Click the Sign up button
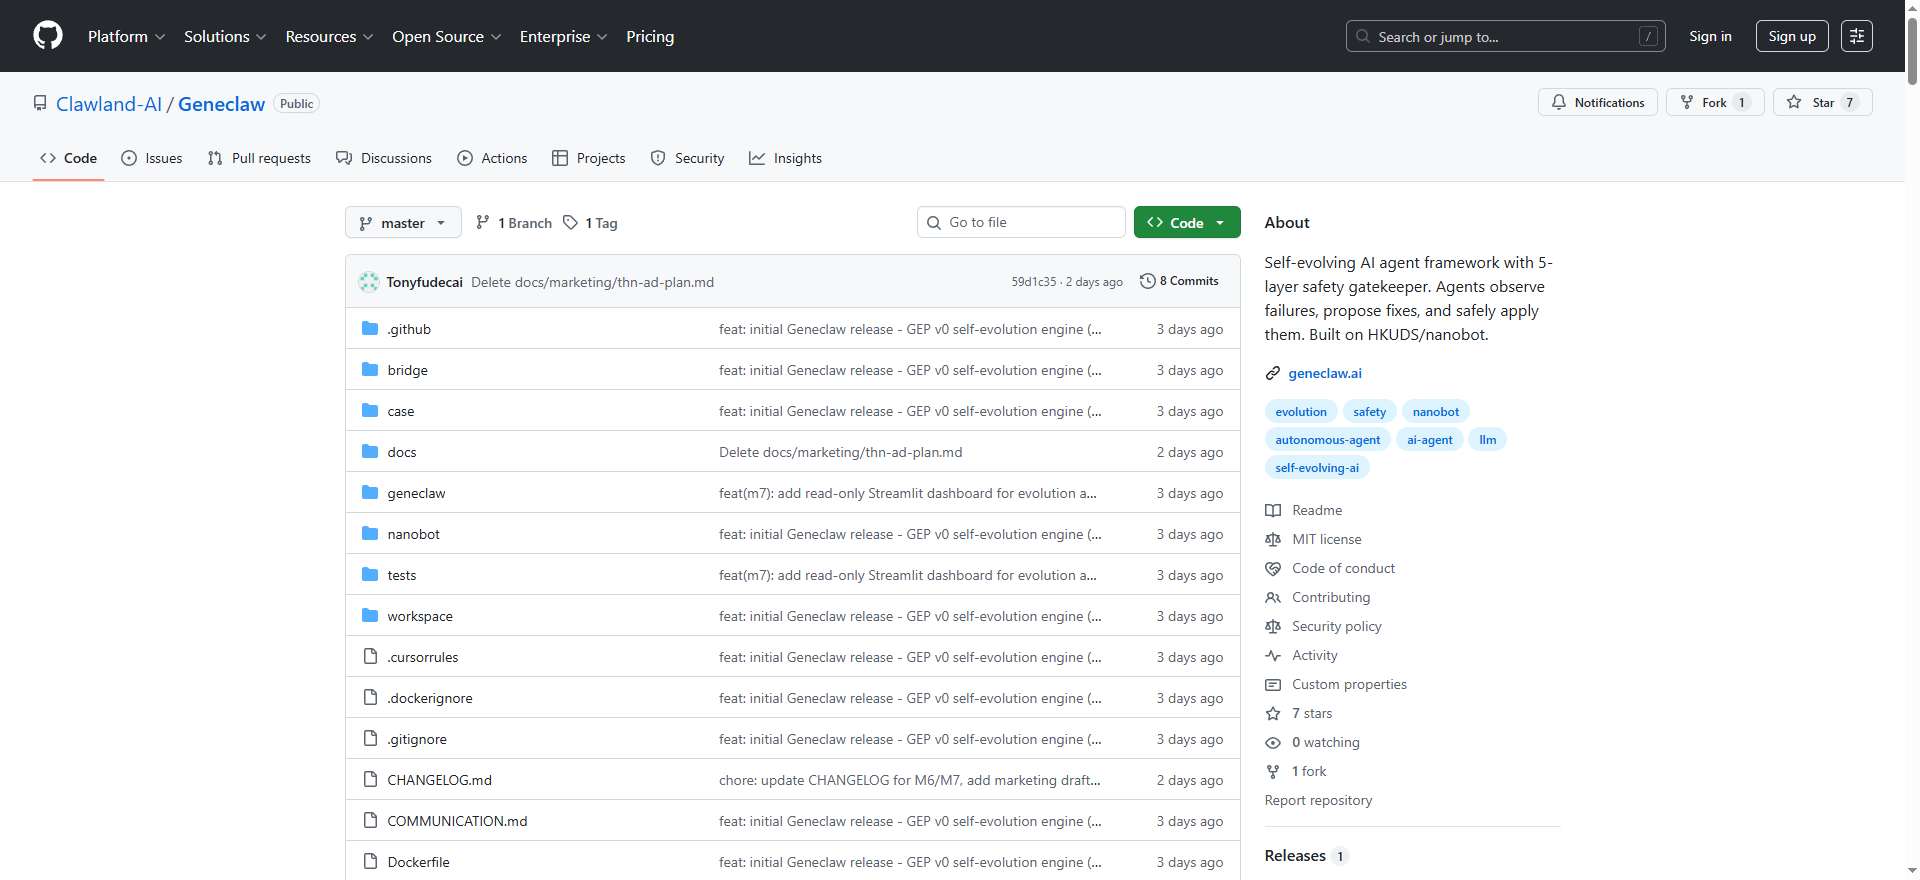Viewport: 1920px width, 880px height. click(x=1792, y=36)
